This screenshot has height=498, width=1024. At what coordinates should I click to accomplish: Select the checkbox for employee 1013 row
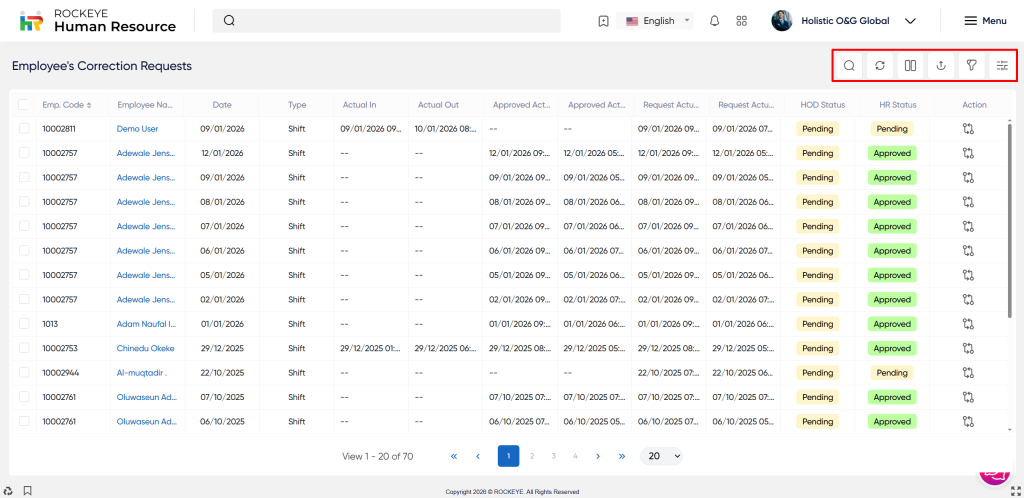pos(24,324)
